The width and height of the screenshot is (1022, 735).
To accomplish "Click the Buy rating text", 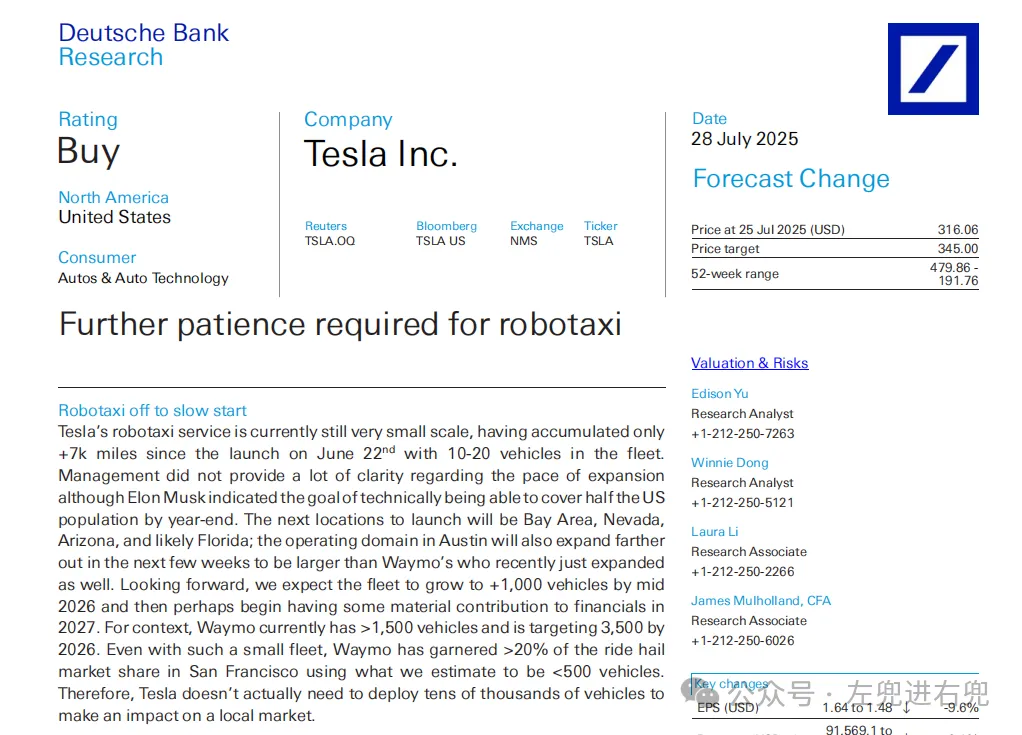I will [x=89, y=151].
